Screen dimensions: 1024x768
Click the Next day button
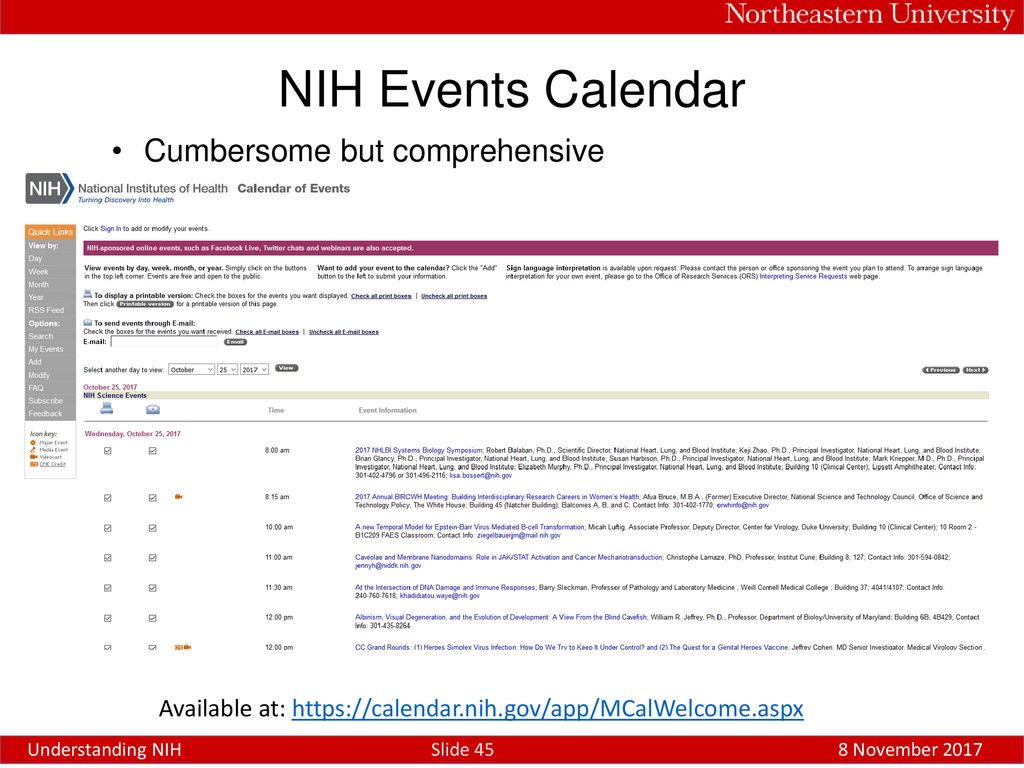click(975, 370)
